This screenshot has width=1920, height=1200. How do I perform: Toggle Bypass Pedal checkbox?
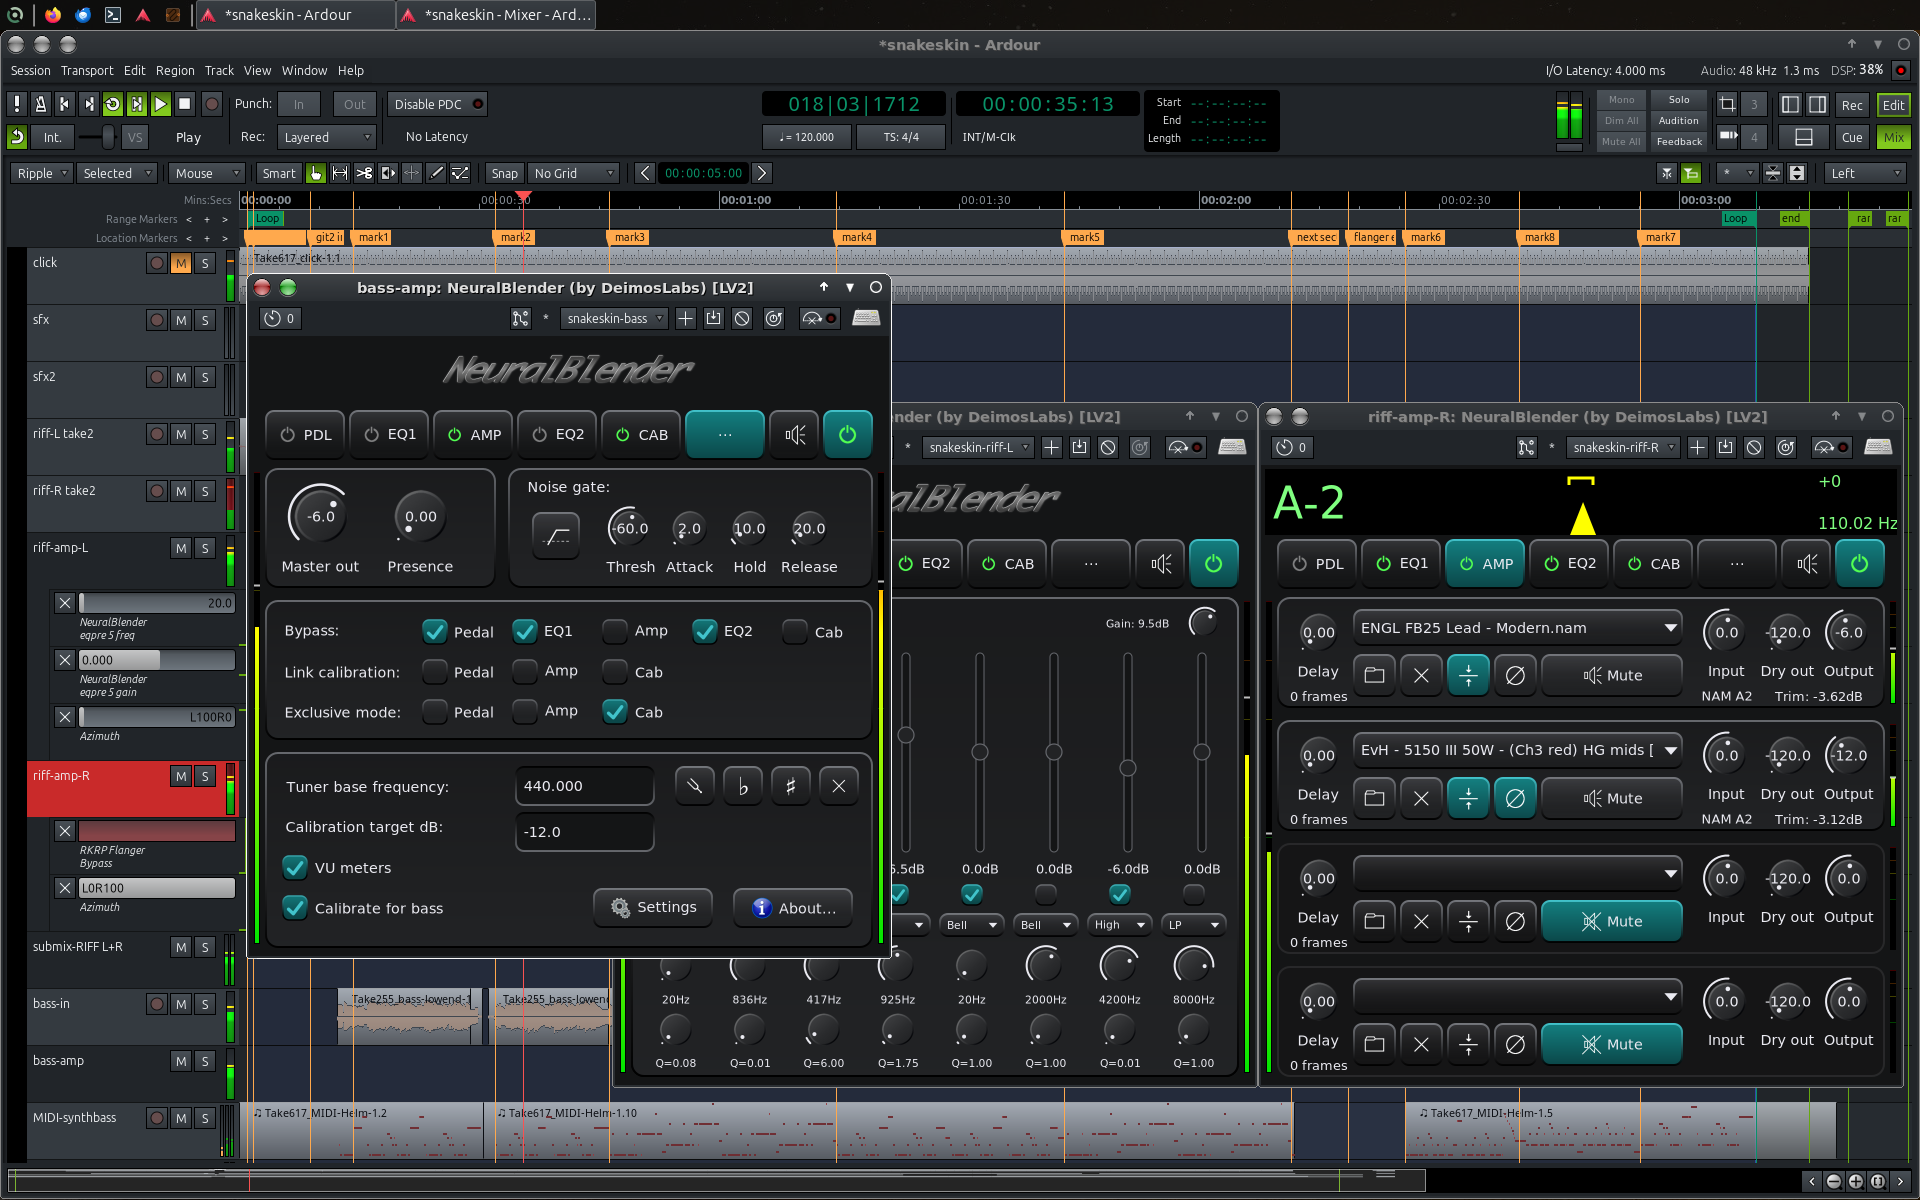click(x=434, y=631)
